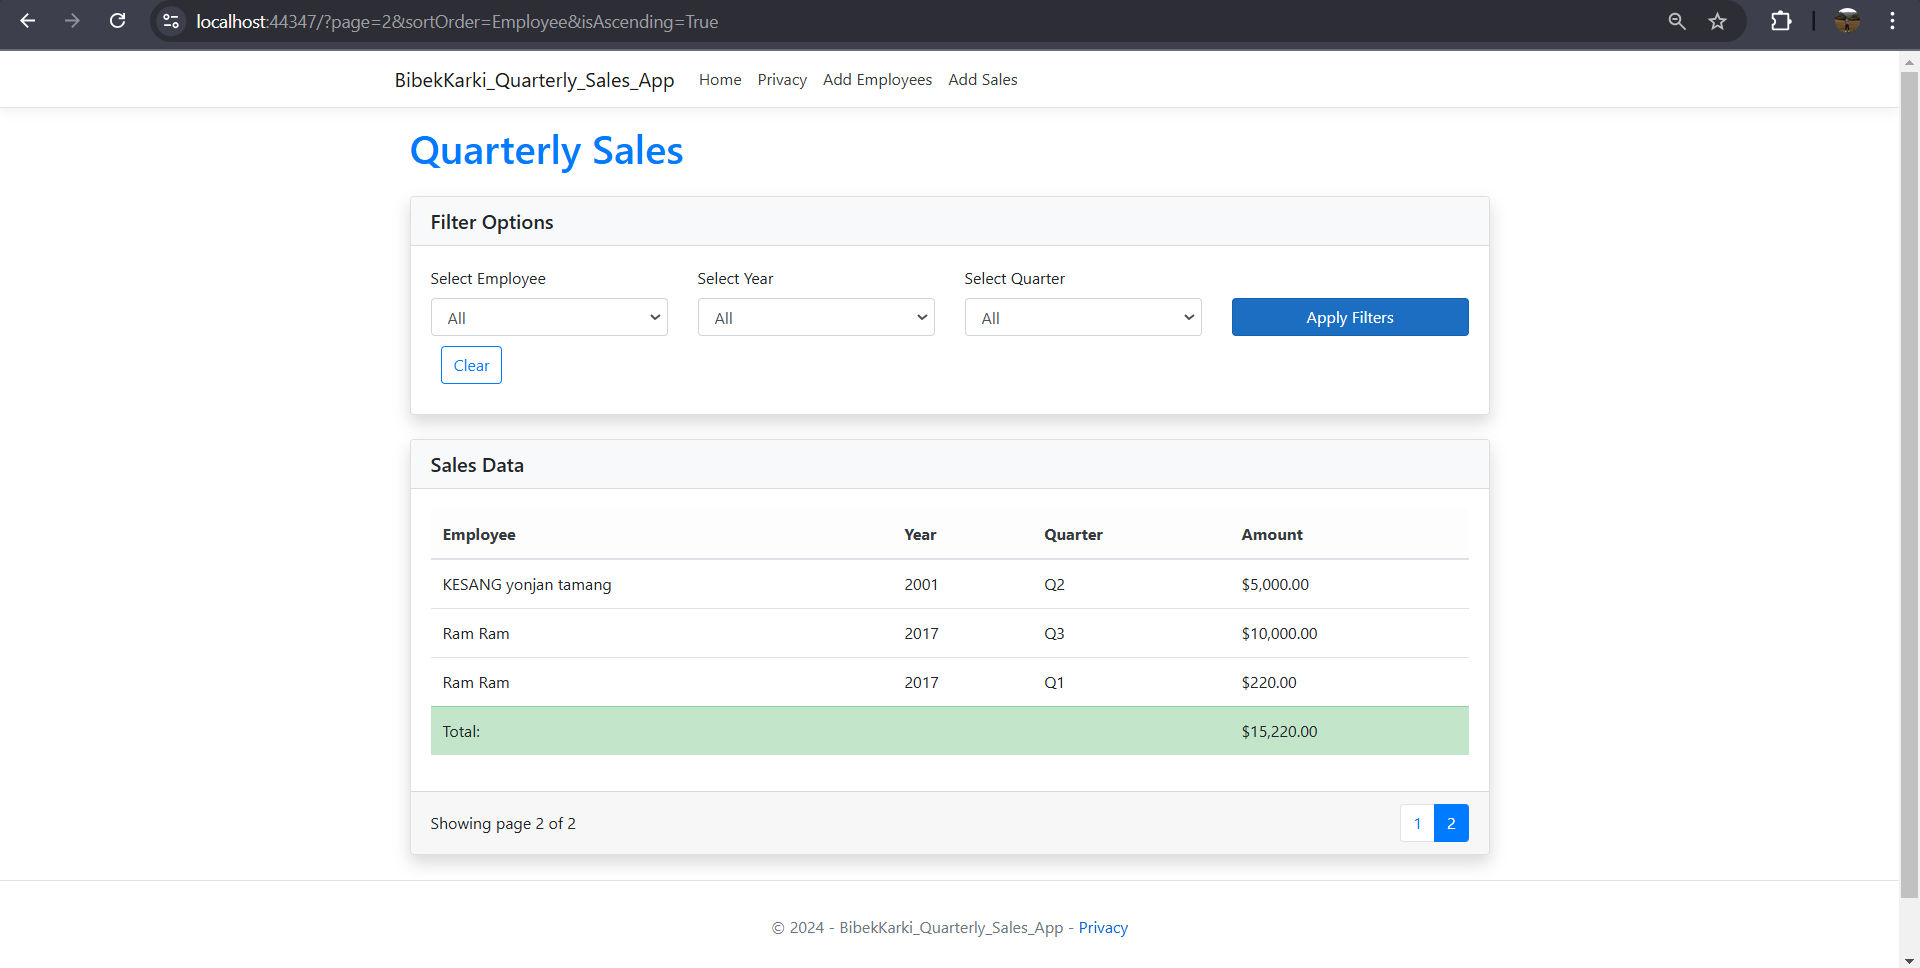
Task: Open the footer Privacy link
Action: point(1103,928)
